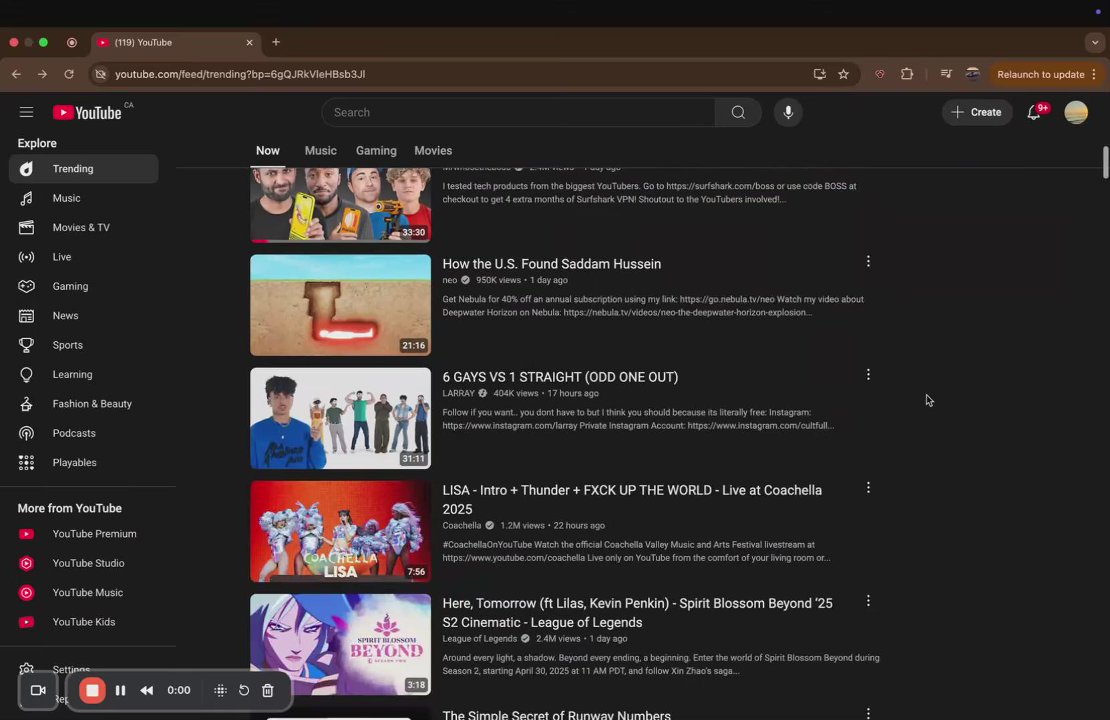Viewport: 1110px width, 720px height.
Task: Open the LARRAY channel link
Action: tap(458, 394)
